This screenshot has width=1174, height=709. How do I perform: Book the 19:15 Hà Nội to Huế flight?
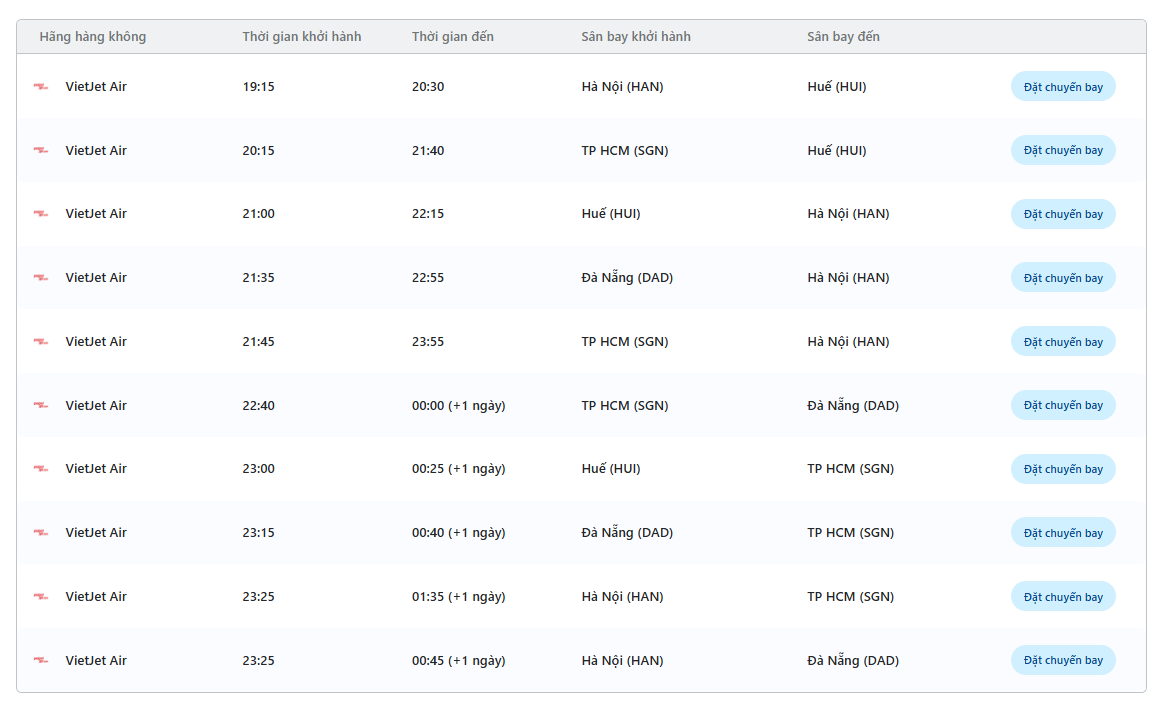[1062, 87]
